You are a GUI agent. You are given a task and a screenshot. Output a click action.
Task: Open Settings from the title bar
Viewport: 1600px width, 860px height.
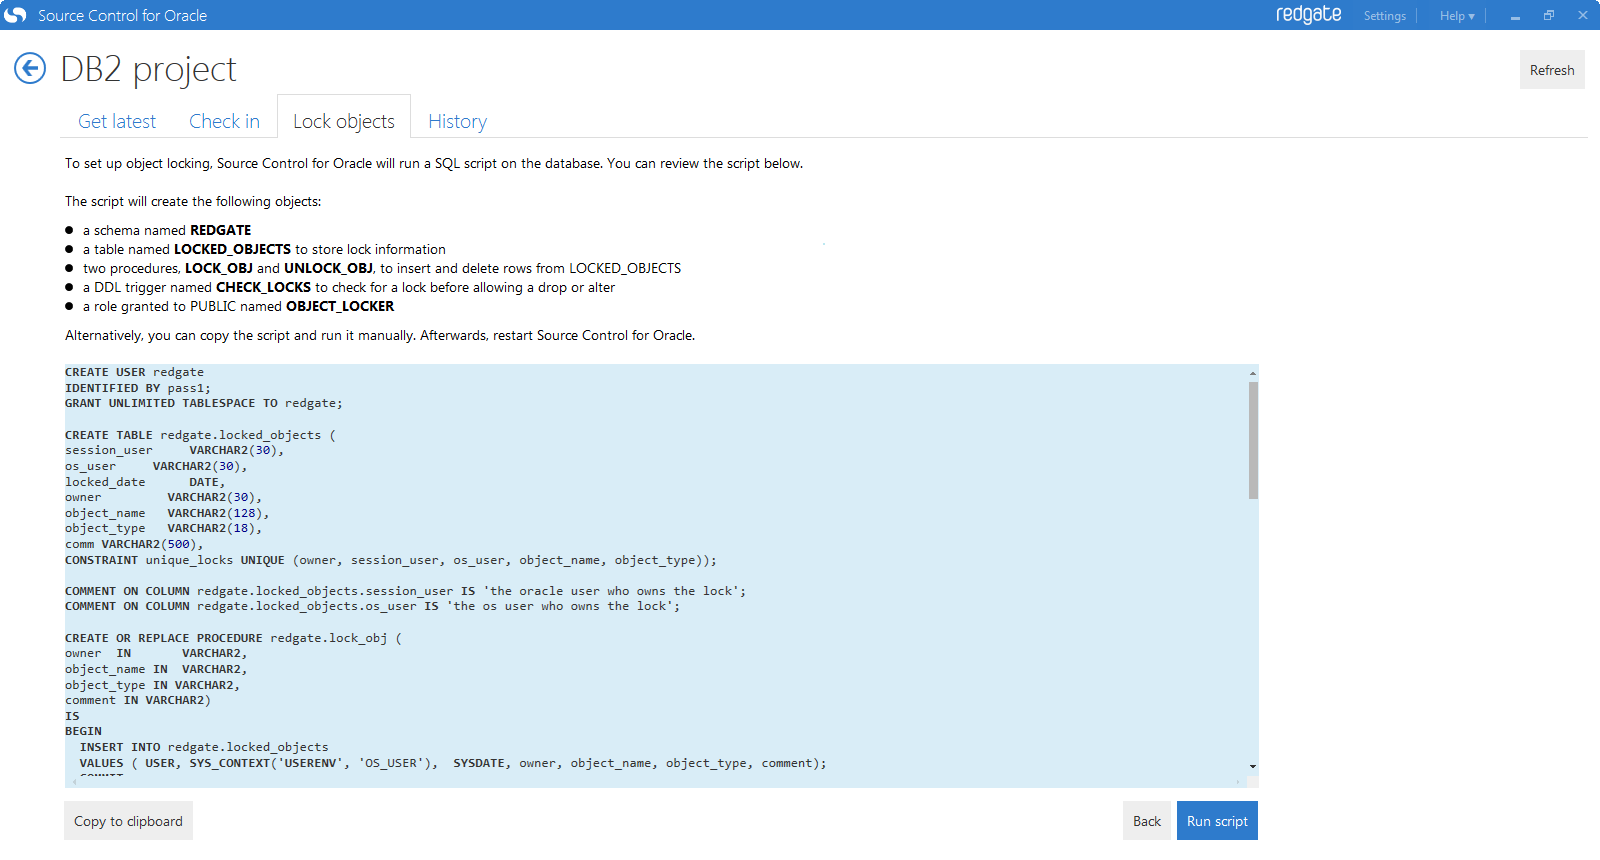[x=1384, y=16]
